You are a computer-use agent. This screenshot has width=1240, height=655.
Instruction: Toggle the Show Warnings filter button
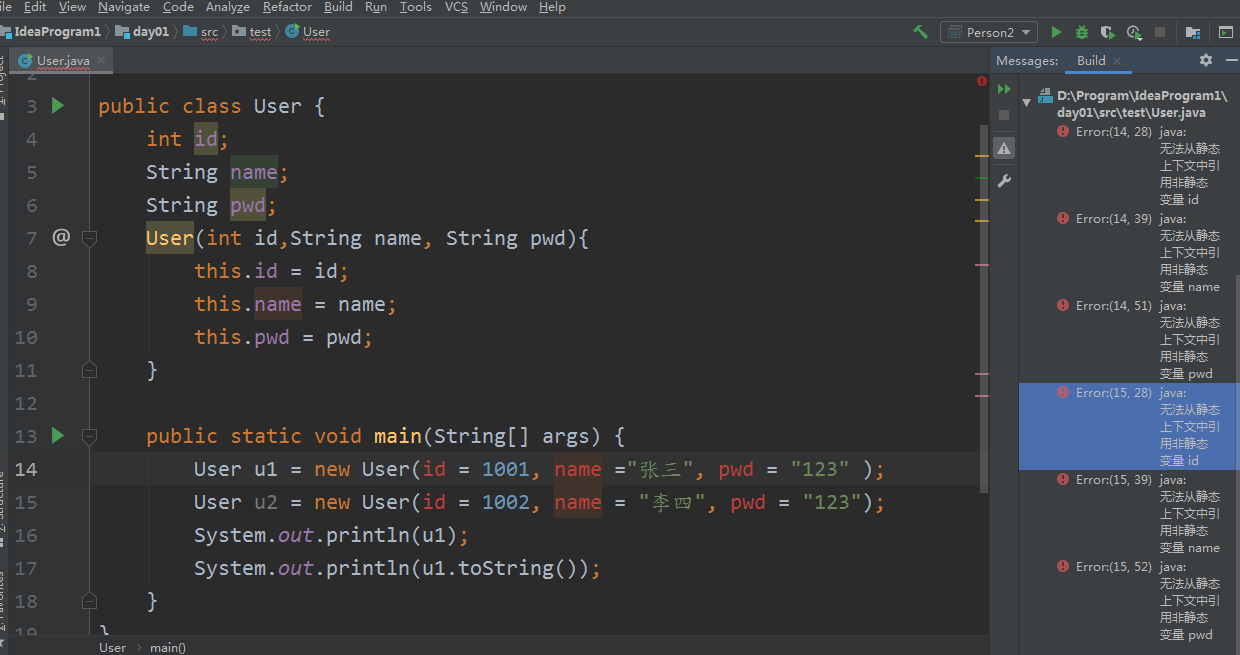[1004, 148]
